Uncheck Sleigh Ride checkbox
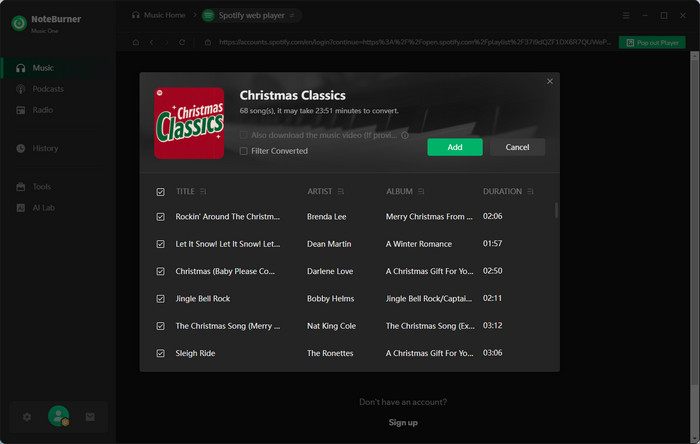 point(161,353)
